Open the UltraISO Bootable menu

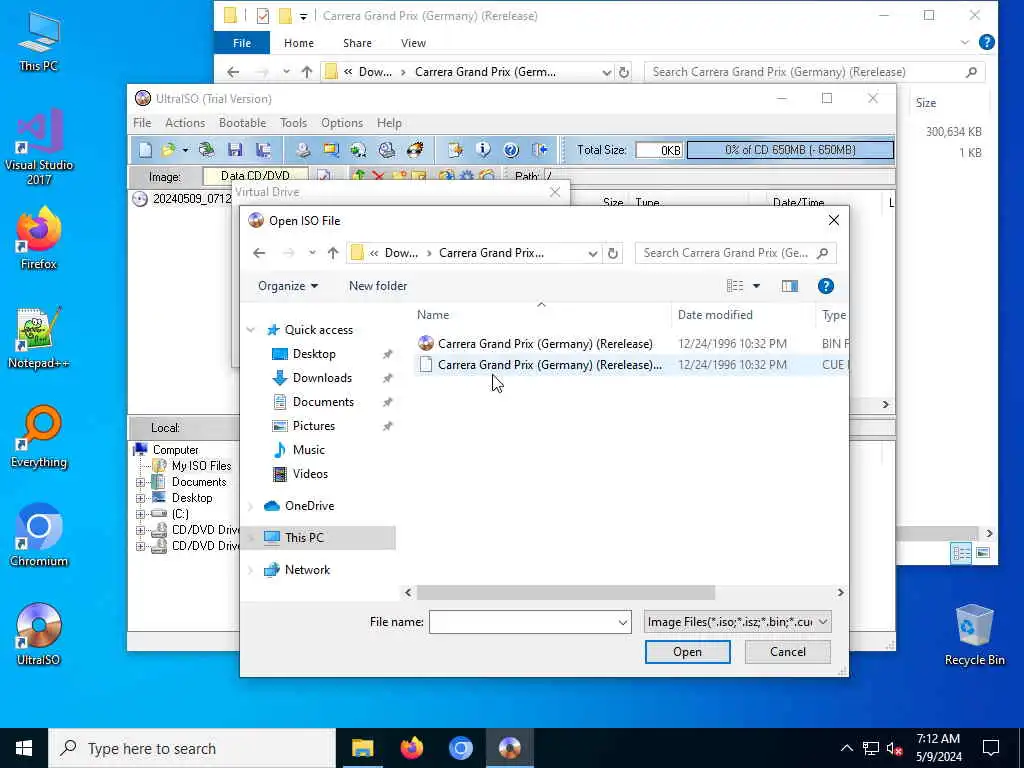242,123
